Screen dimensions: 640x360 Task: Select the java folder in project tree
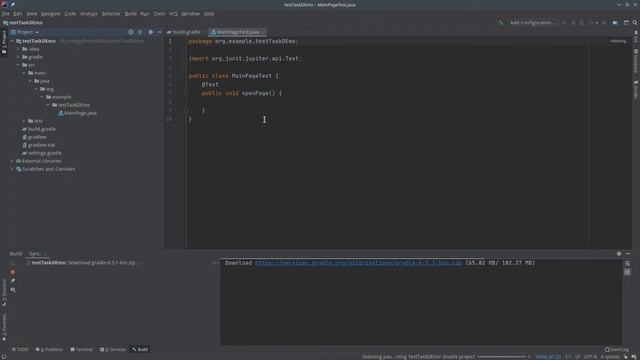pyautogui.click(x=42, y=81)
